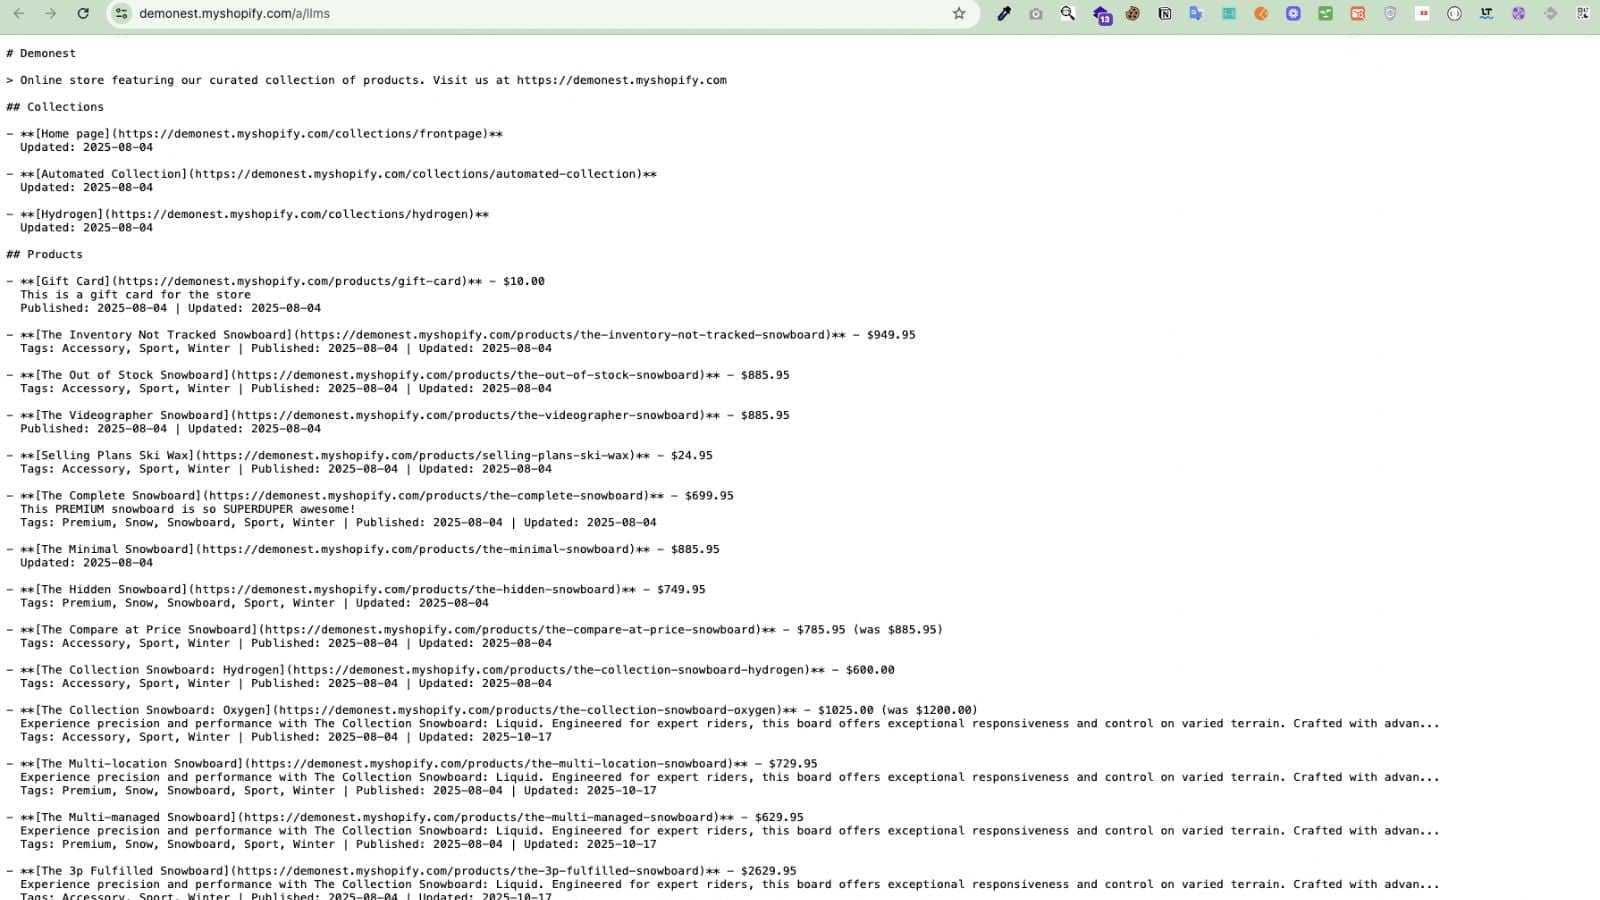This screenshot has width=1600, height=900.
Task: Open the extension showing badge 13
Action: pos(1101,15)
